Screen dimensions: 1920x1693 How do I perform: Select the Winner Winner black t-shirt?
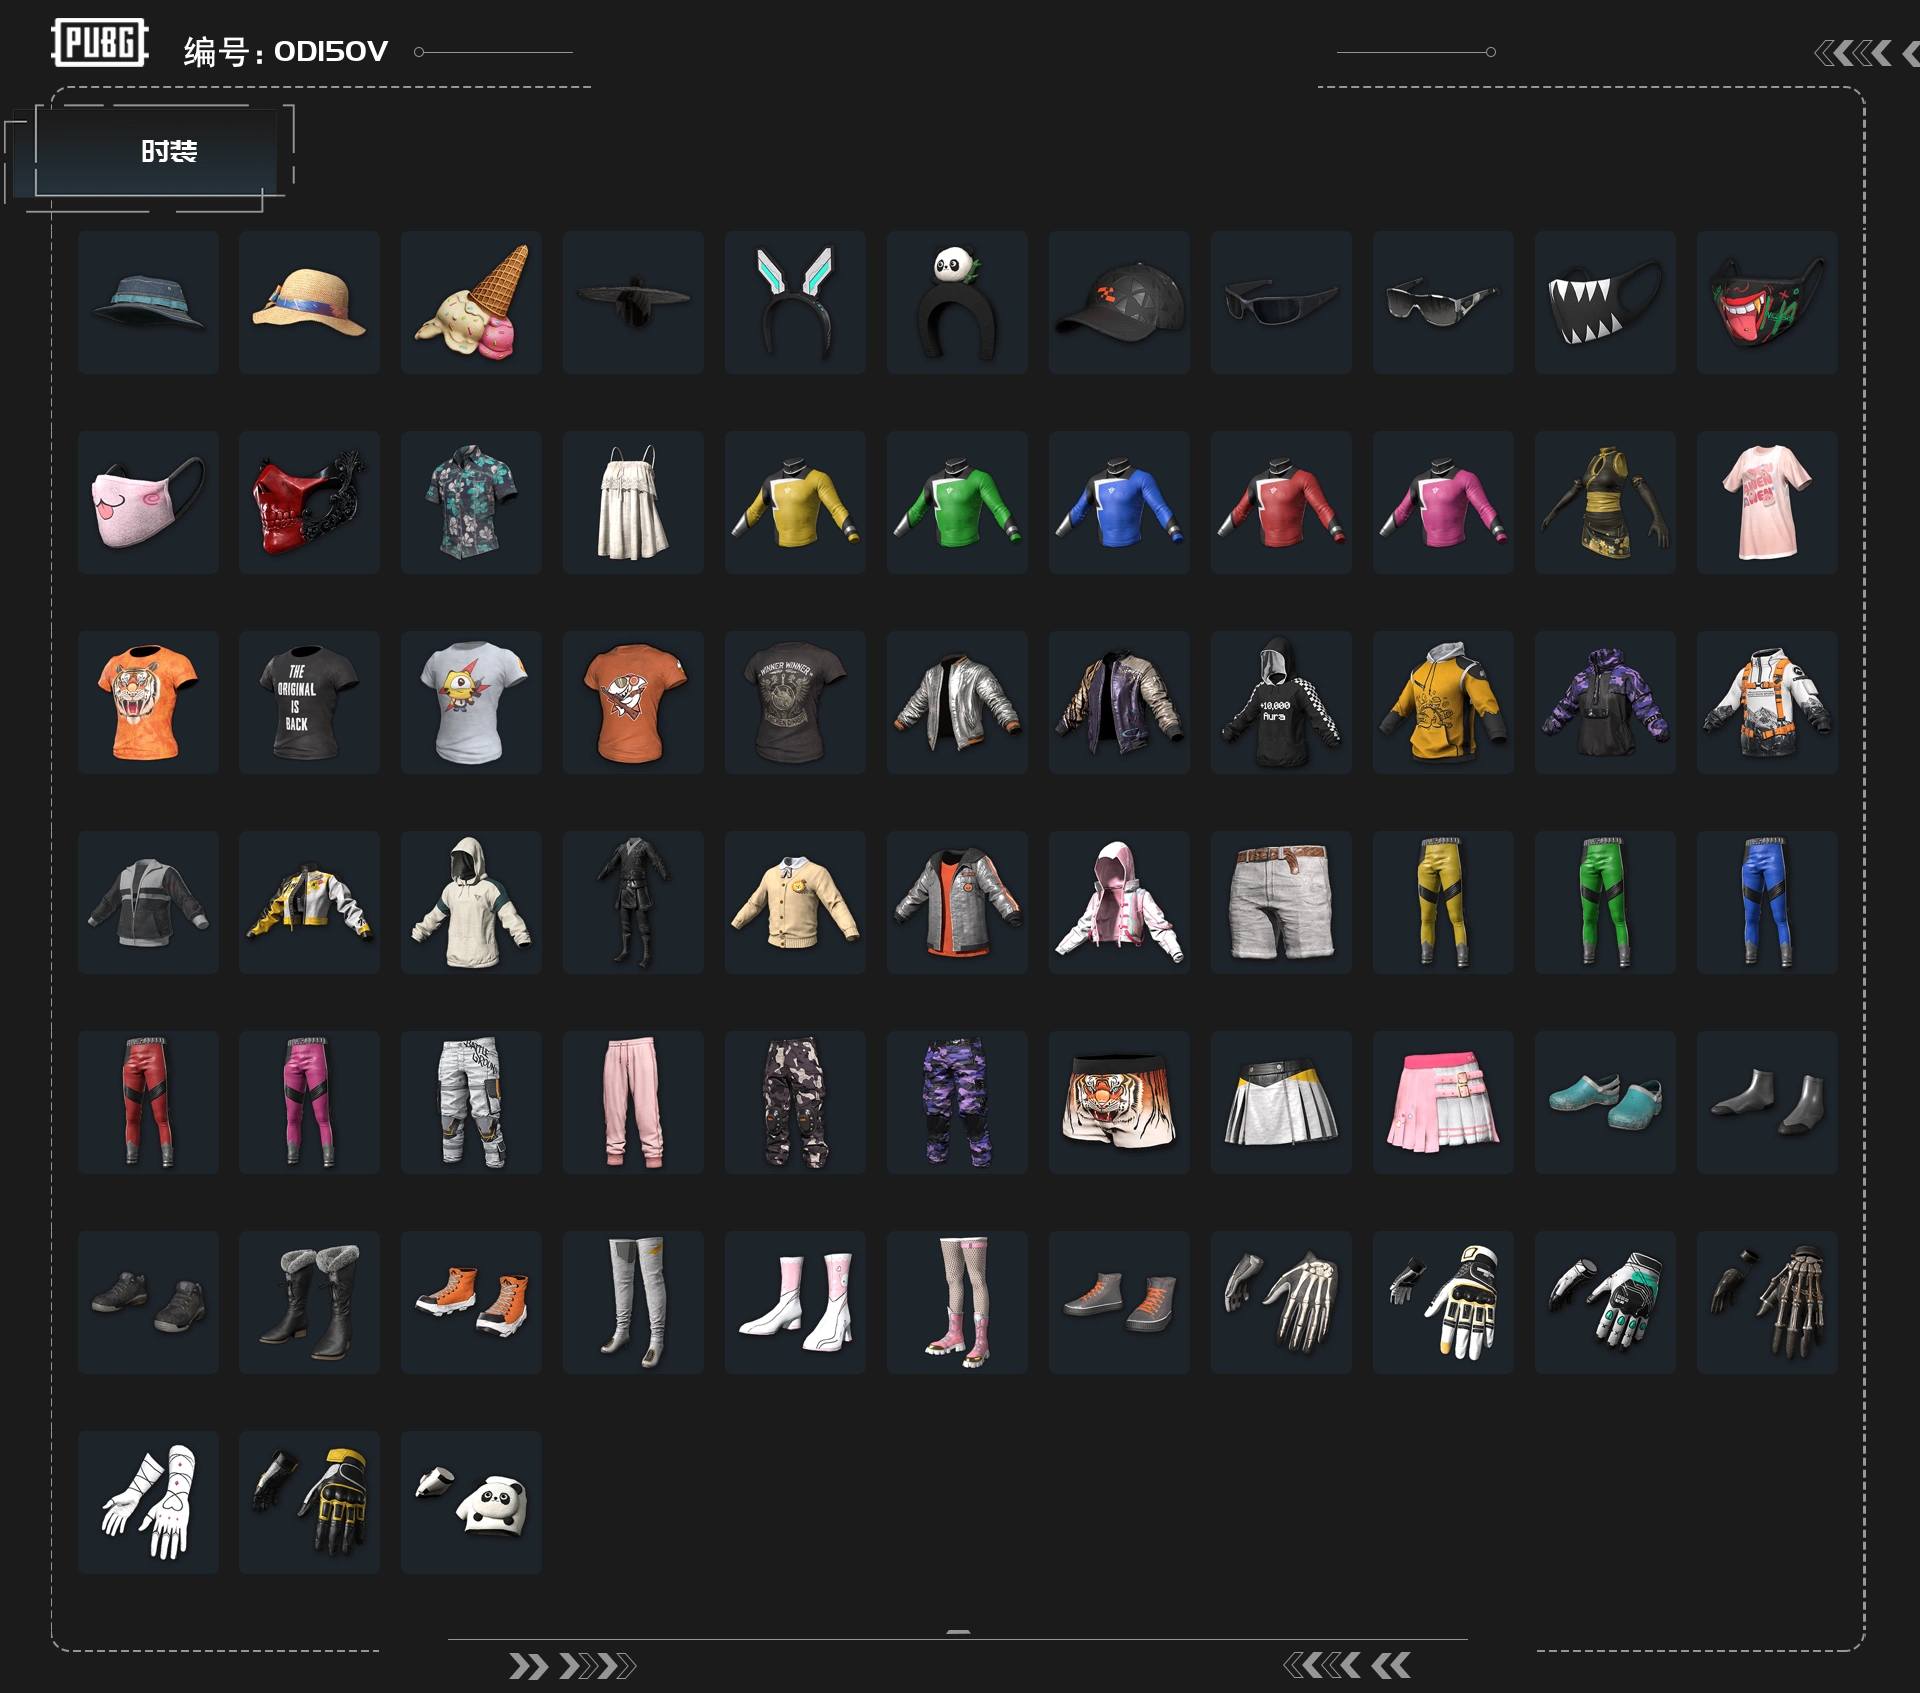(x=795, y=702)
